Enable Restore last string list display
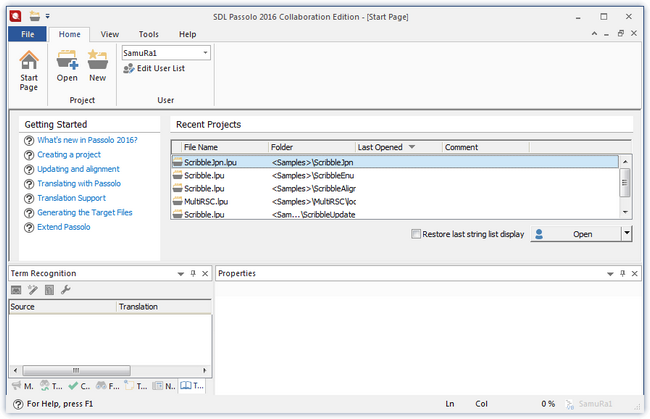This screenshot has height=419, width=650. [416, 234]
